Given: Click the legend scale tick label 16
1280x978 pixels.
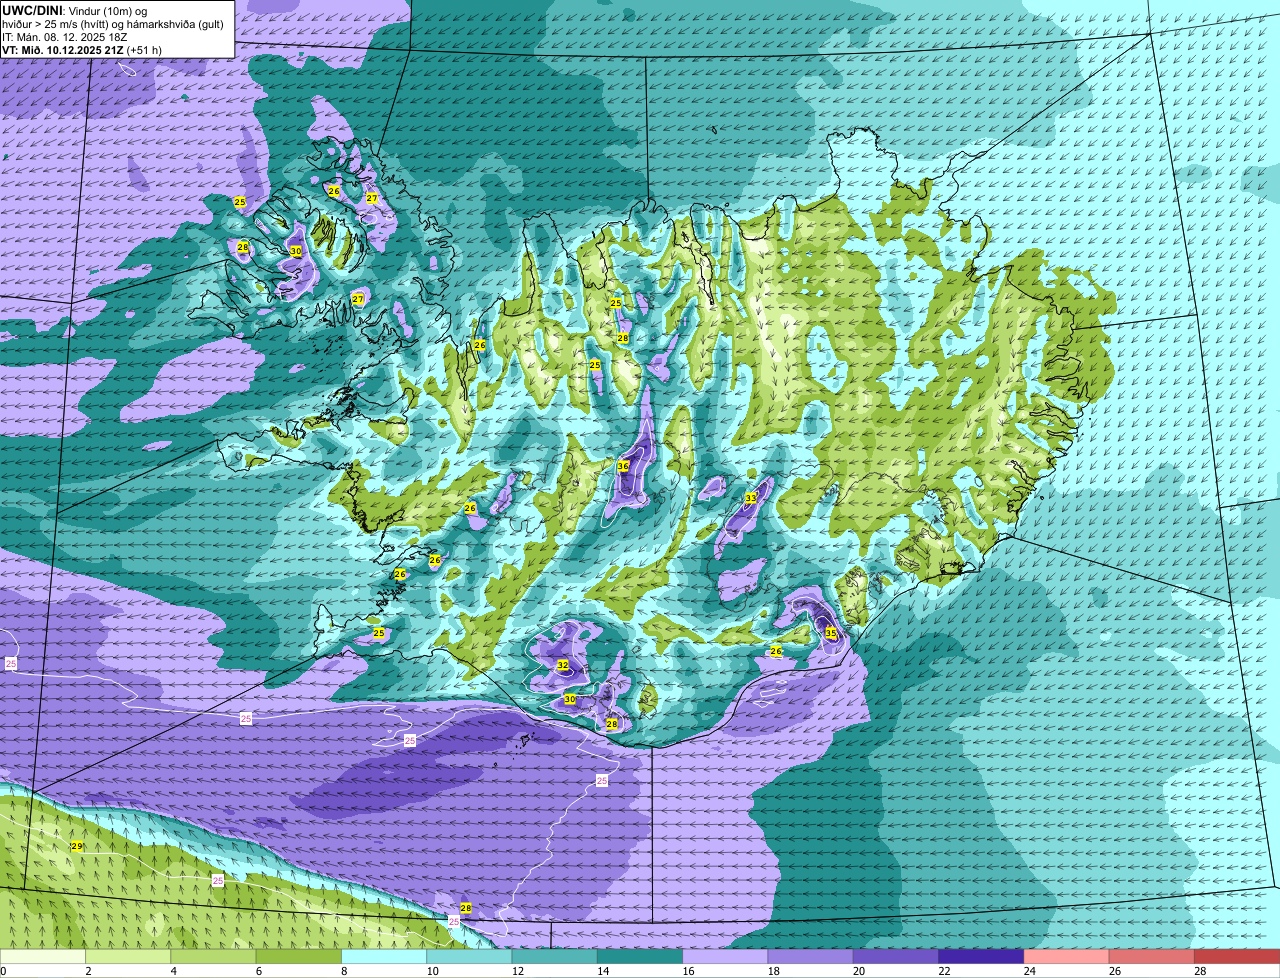Looking at the screenshot, I should pos(688,970).
